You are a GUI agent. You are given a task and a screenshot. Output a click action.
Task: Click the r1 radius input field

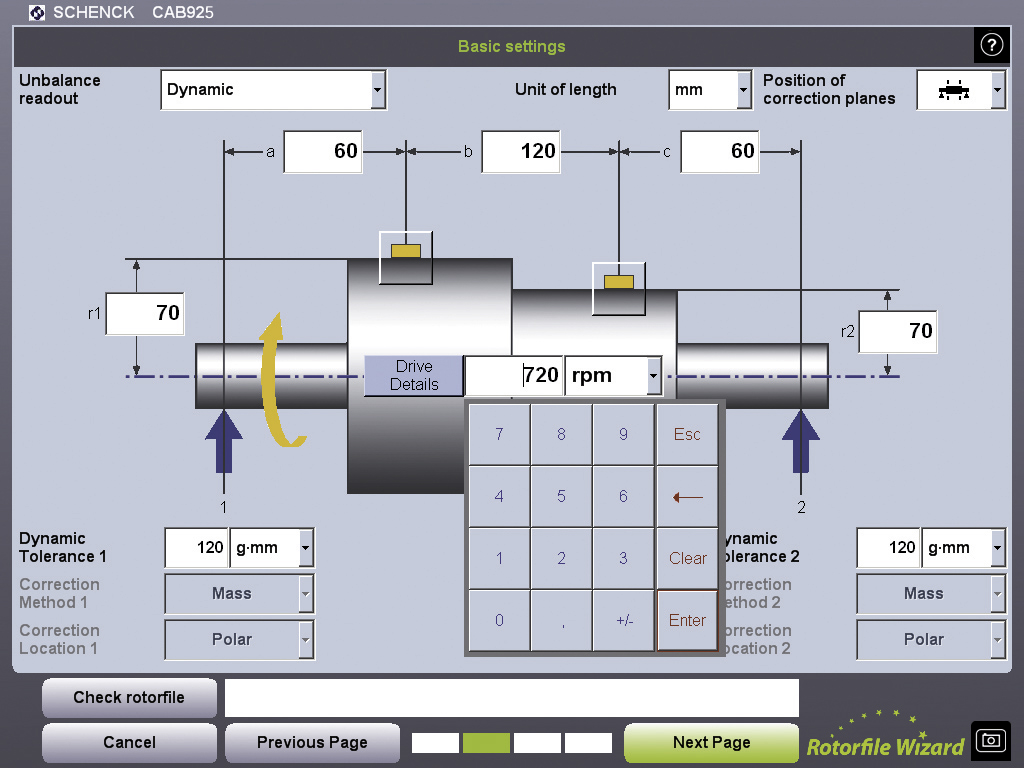point(145,314)
